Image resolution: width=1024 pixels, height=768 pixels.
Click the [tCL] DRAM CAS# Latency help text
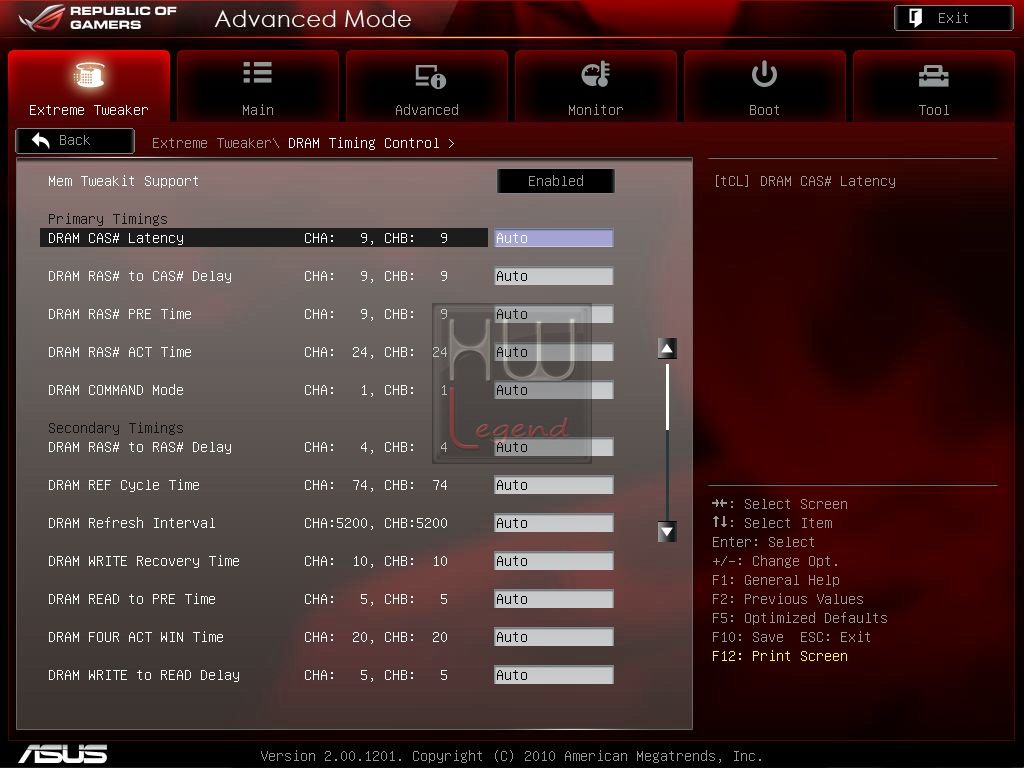(805, 181)
